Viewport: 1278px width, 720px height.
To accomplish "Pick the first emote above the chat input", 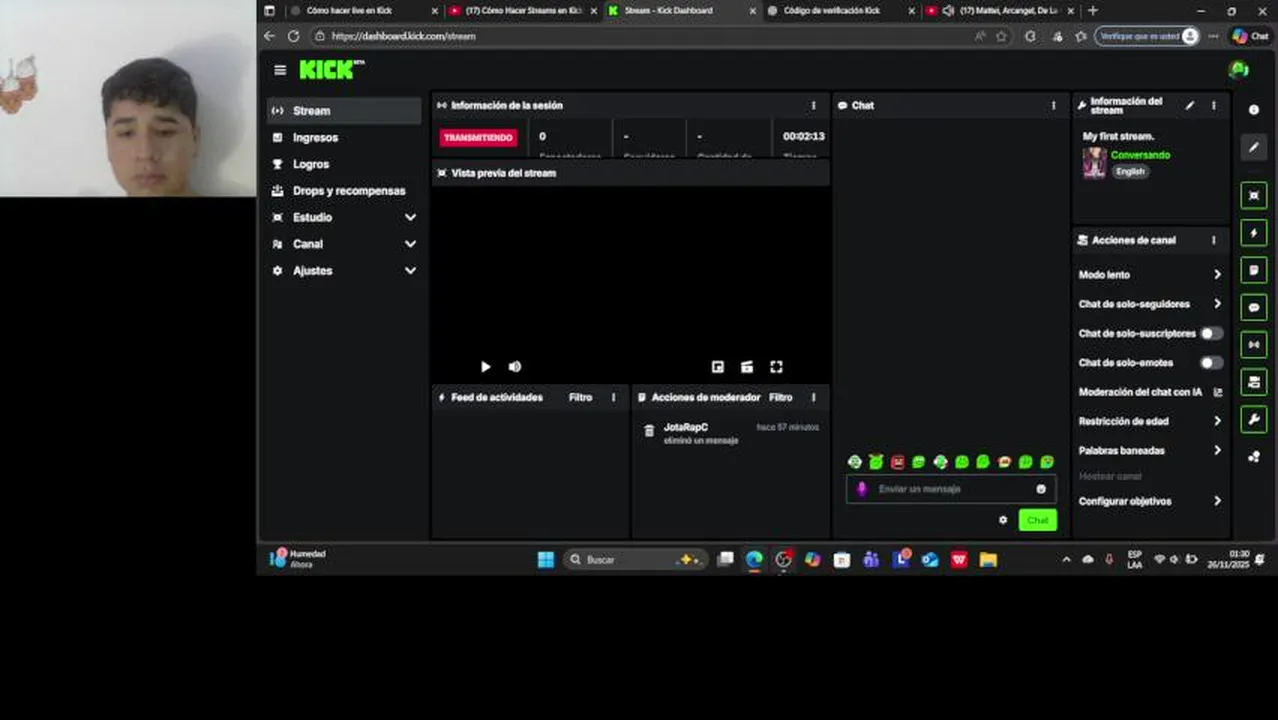I will [x=854, y=462].
